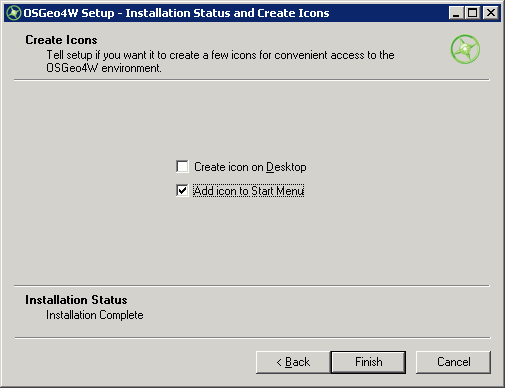
Task: Close the setup window
Action: click(491, 13)
